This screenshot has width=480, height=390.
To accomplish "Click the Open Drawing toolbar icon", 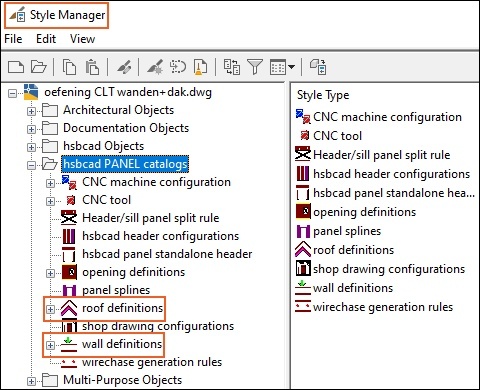I will 39,67.
